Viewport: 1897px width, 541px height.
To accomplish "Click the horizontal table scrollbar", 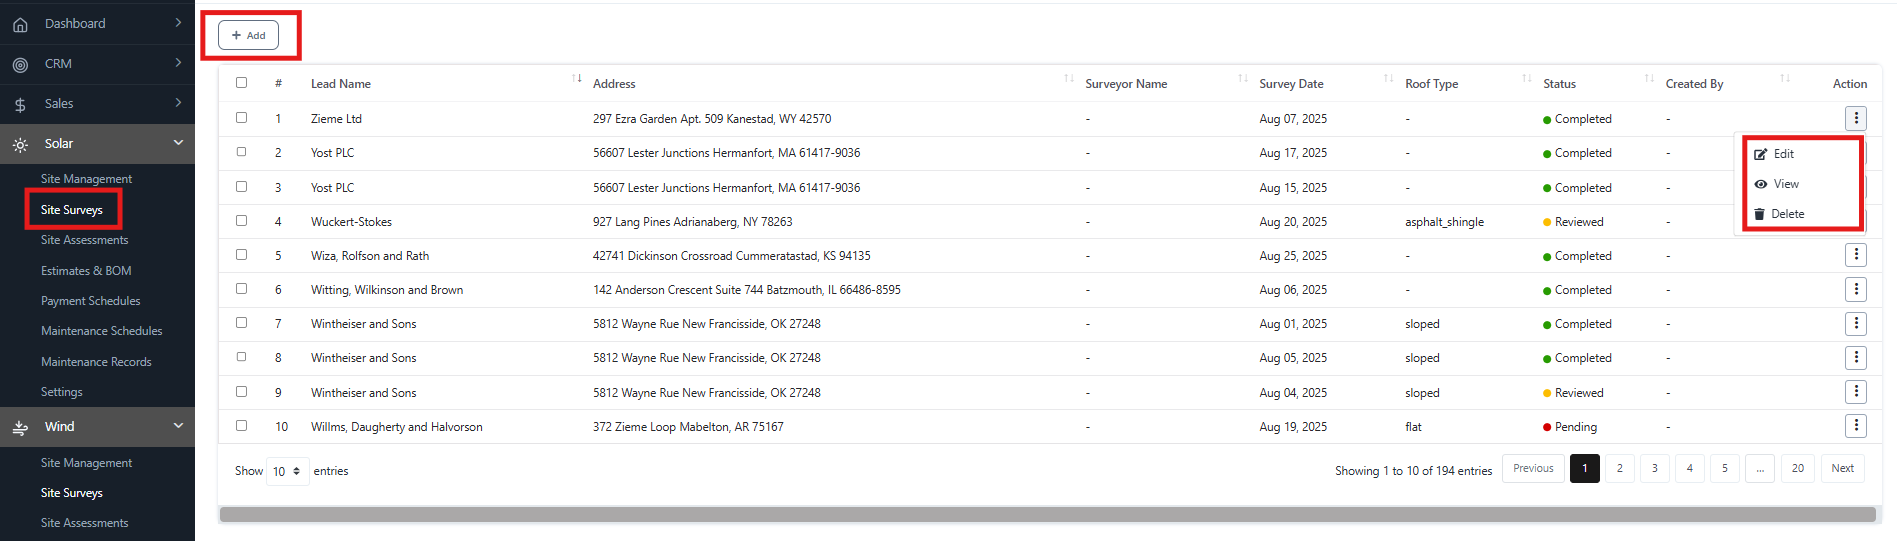I will 1047,514.
